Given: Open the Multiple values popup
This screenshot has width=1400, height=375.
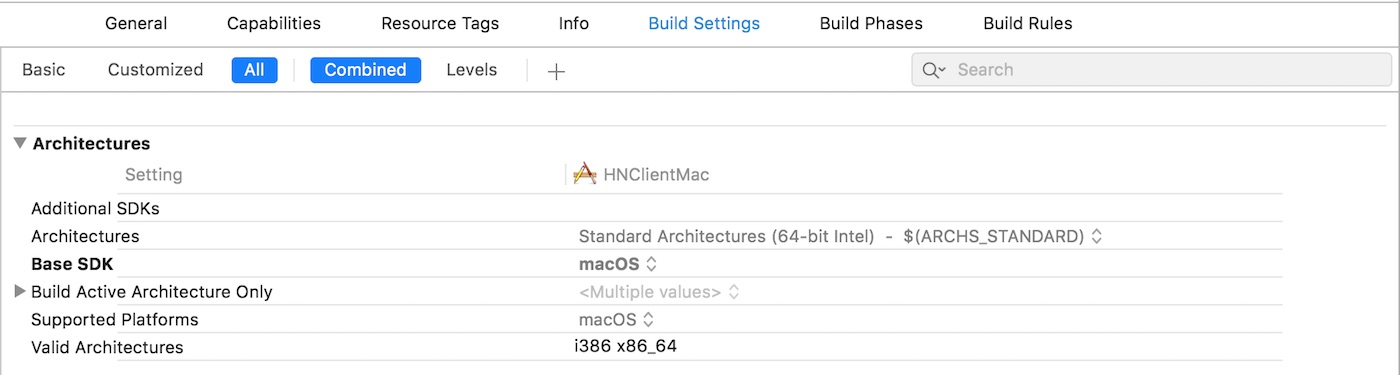Looking at the screenshot, I should (659, 292).
